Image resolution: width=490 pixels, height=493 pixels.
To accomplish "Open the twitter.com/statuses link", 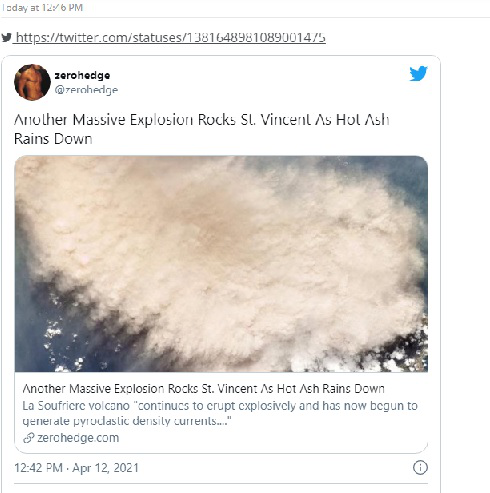I will [171, 38].
